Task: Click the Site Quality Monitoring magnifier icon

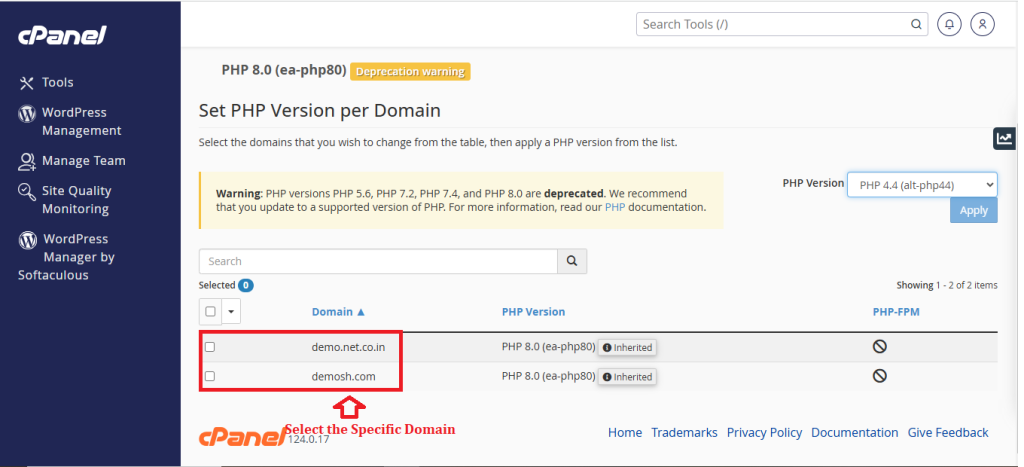Action: tap(27, 191)
